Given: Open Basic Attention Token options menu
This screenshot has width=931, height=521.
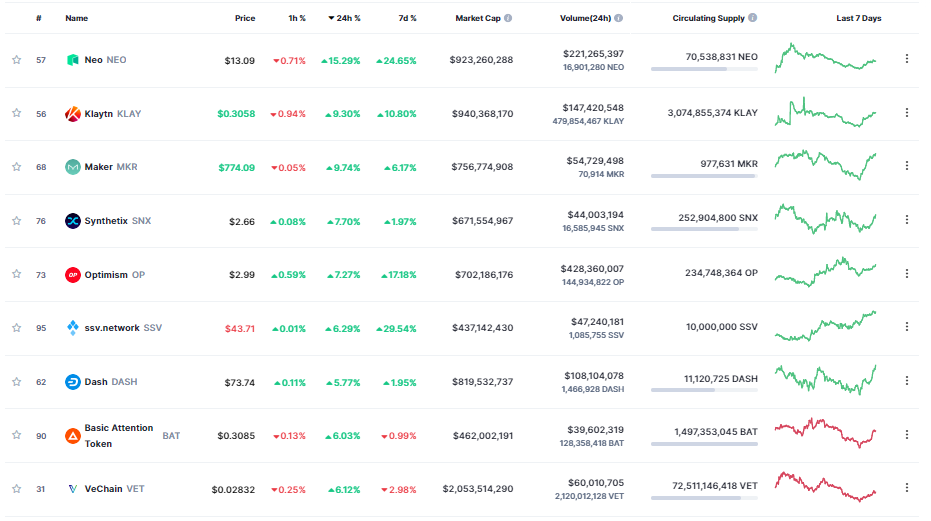Looking at the screenshot, I should coord(907,434).
